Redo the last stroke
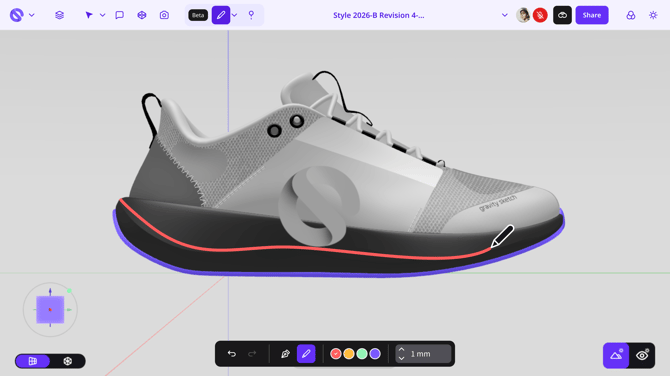The width and height of the screenshot is (670, 376). pyautogui.click(x=252, y=354)
